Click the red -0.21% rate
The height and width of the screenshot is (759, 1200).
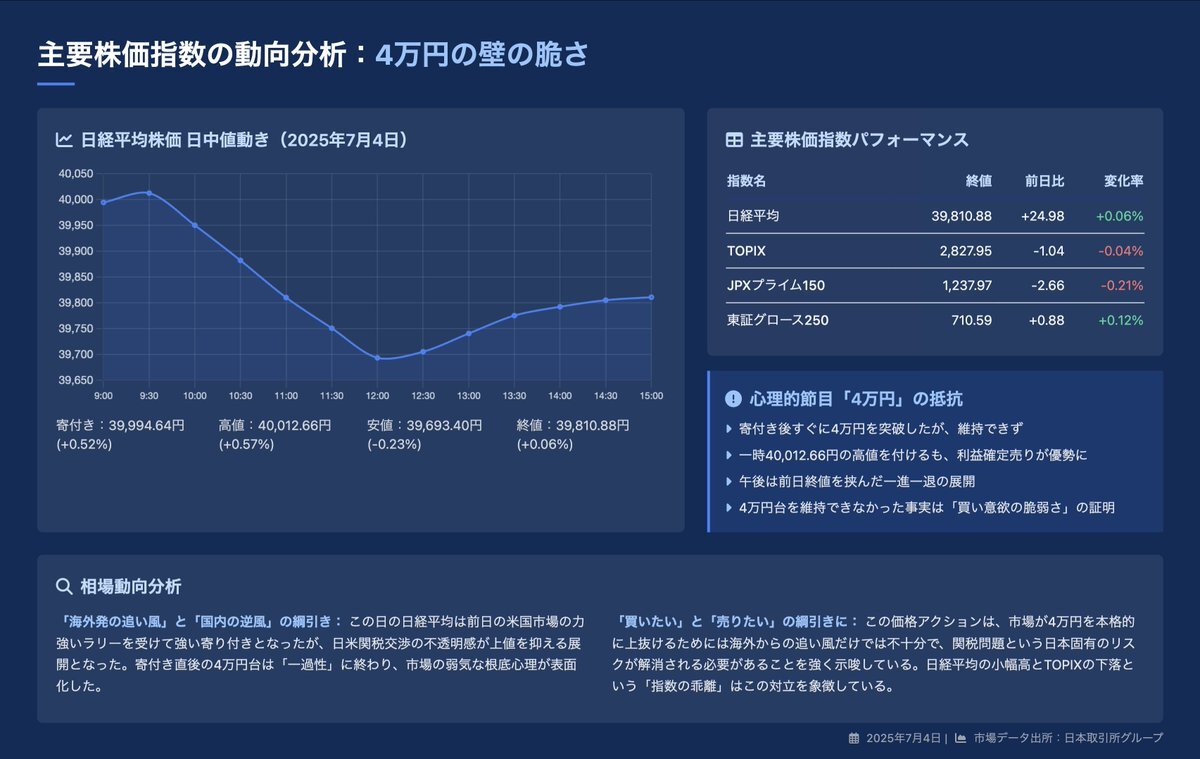[1122, 286]
